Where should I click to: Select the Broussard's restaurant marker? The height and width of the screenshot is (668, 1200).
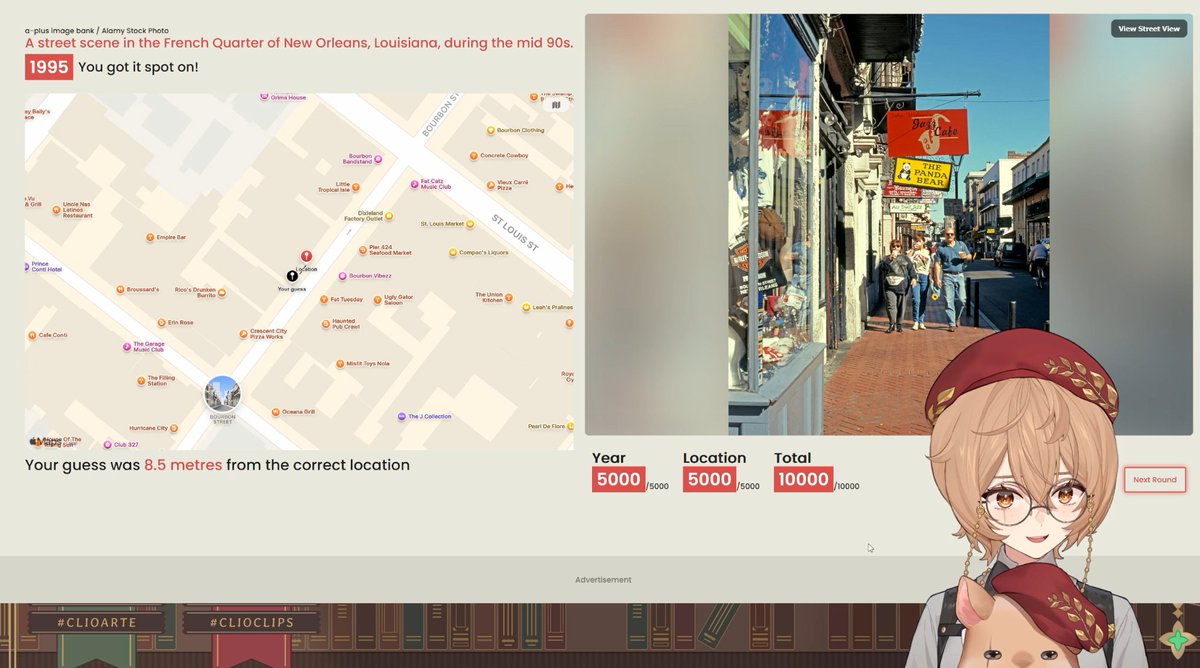point(119,289)
